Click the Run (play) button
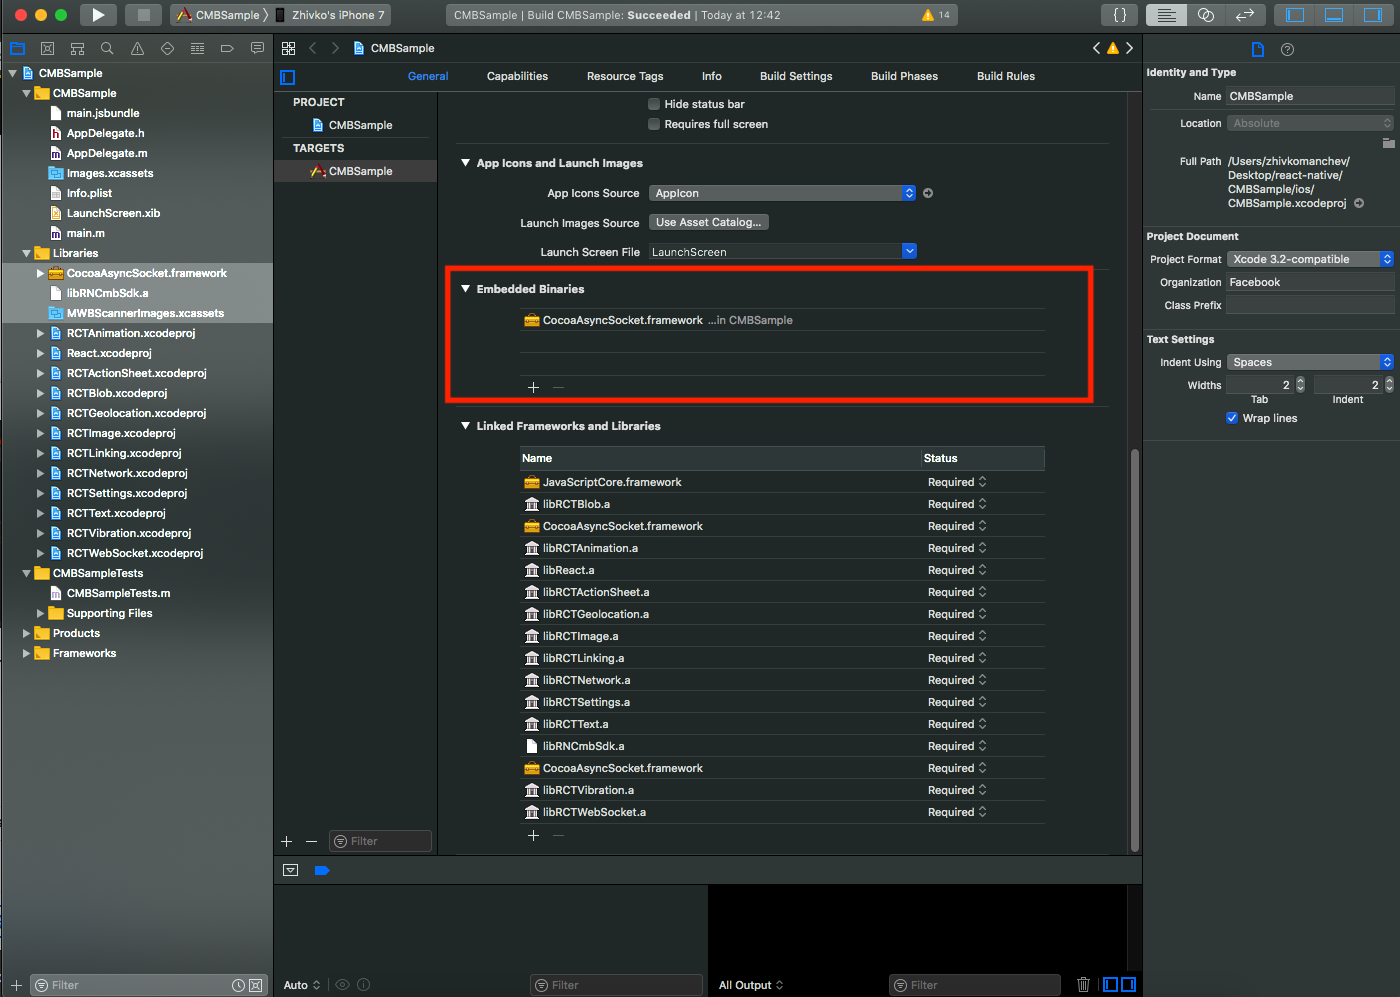This screenshot has width=1400, height=997. click(x=97, y=15)
